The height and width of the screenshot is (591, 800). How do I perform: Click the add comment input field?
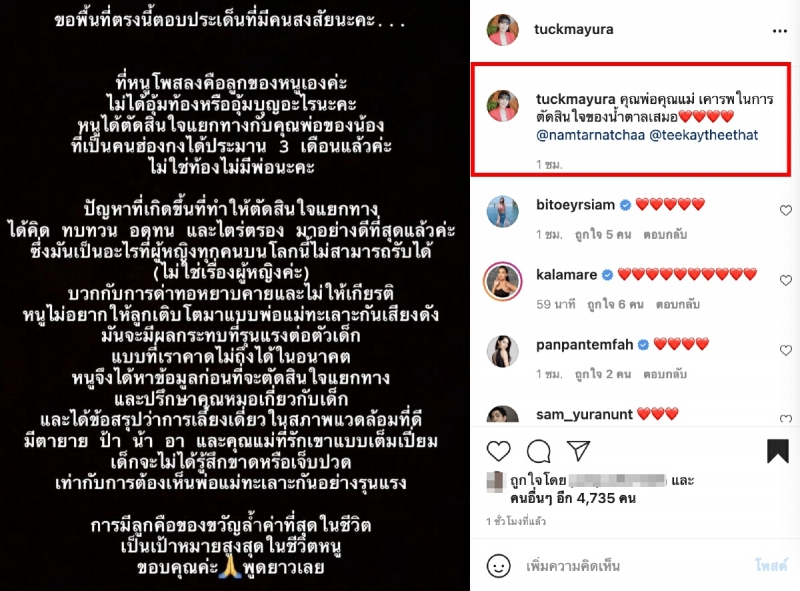pyautogui.click(x=633, y=566)
